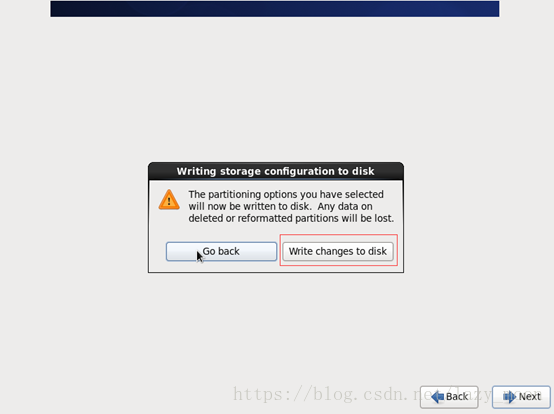This screenshot has height=414, width=554.
Task: Click the dialog title Writing storage configuration
Action: [275, 171]
